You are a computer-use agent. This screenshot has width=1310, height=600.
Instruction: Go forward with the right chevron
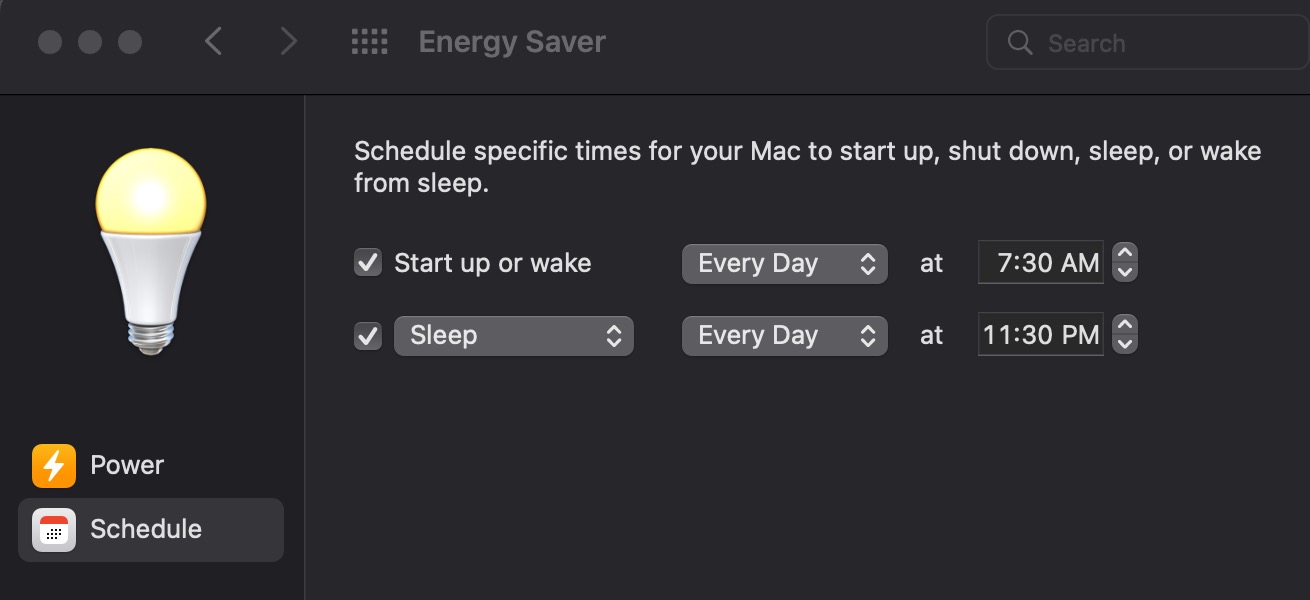pos(288,42)
